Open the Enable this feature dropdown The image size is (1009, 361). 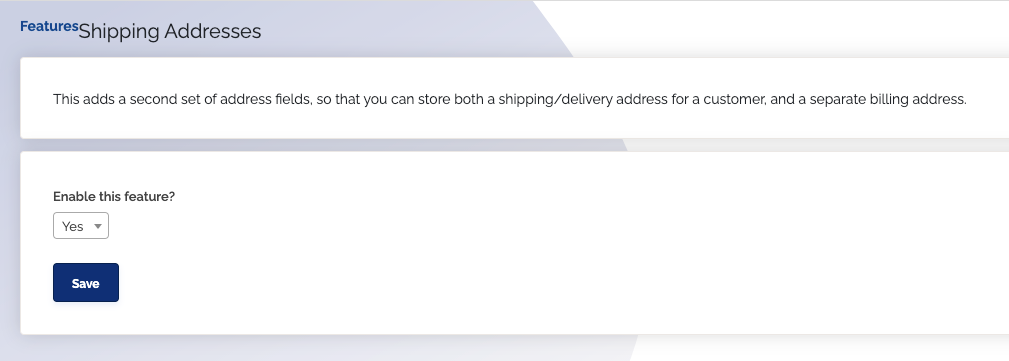coord(80,226)
